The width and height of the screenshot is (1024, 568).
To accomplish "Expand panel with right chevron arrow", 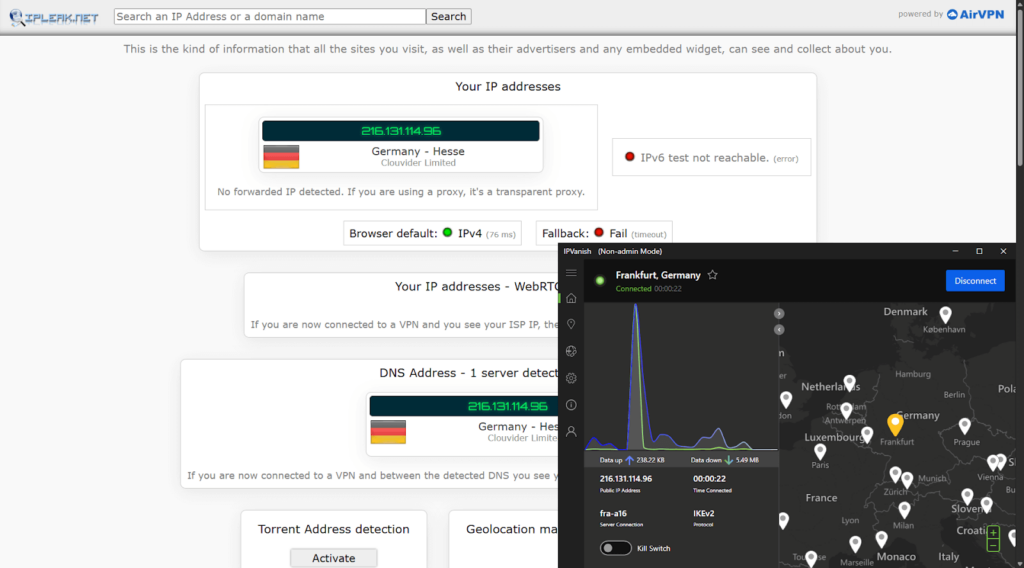I will pyautogui.click(x=778, y=314).
